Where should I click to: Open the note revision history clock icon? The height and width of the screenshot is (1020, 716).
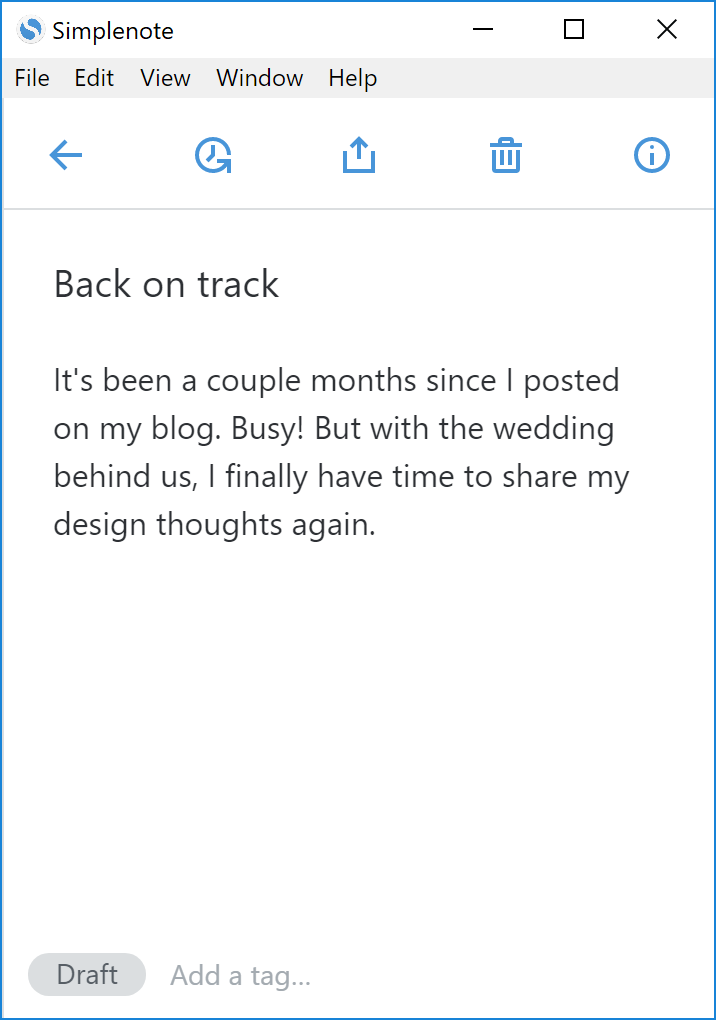click(213, 156)
